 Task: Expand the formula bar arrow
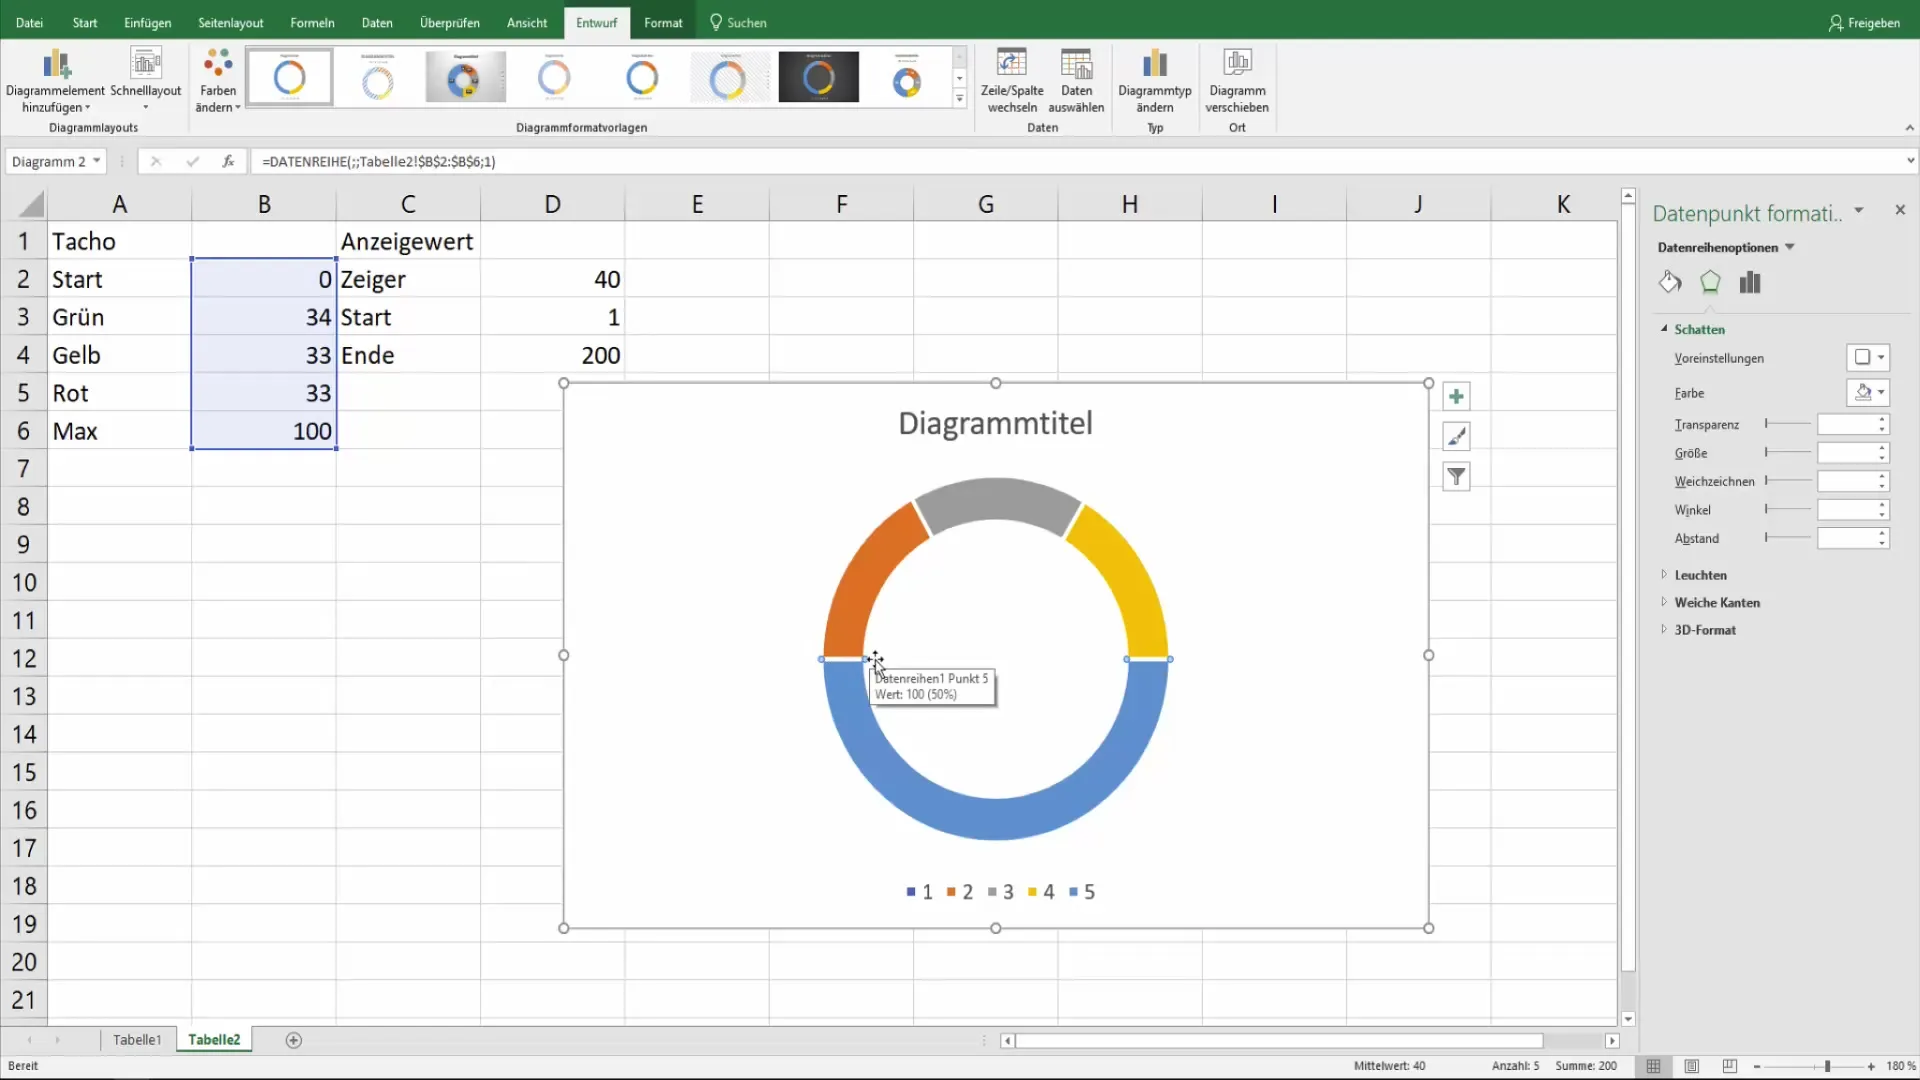point(1910,160)
